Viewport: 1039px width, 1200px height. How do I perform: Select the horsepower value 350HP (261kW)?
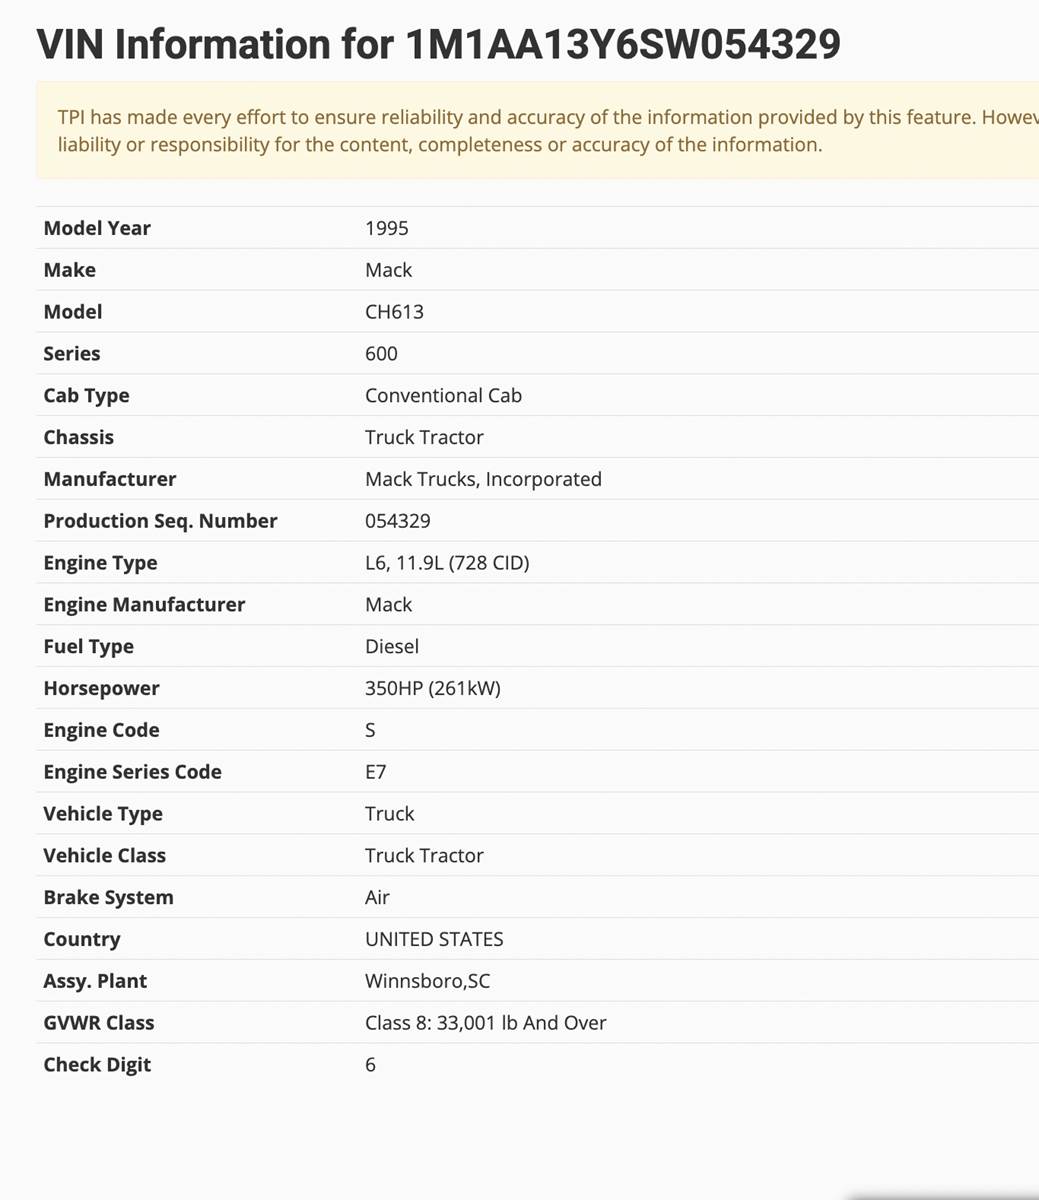click(433, 689)
